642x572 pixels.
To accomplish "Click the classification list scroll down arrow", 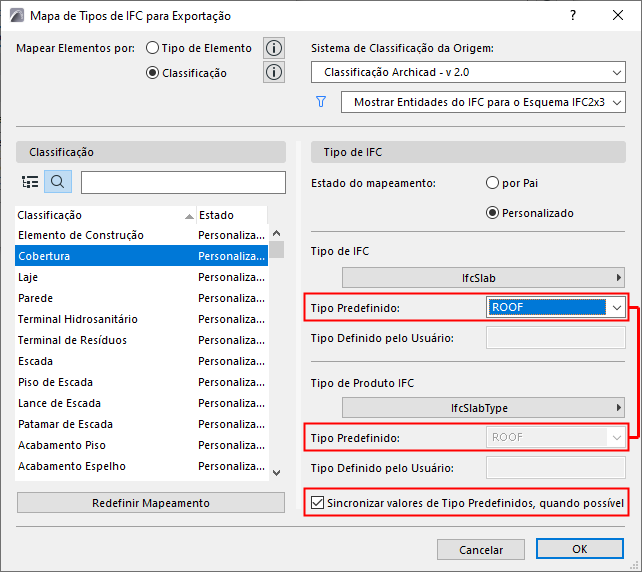I will click(277, 473).
